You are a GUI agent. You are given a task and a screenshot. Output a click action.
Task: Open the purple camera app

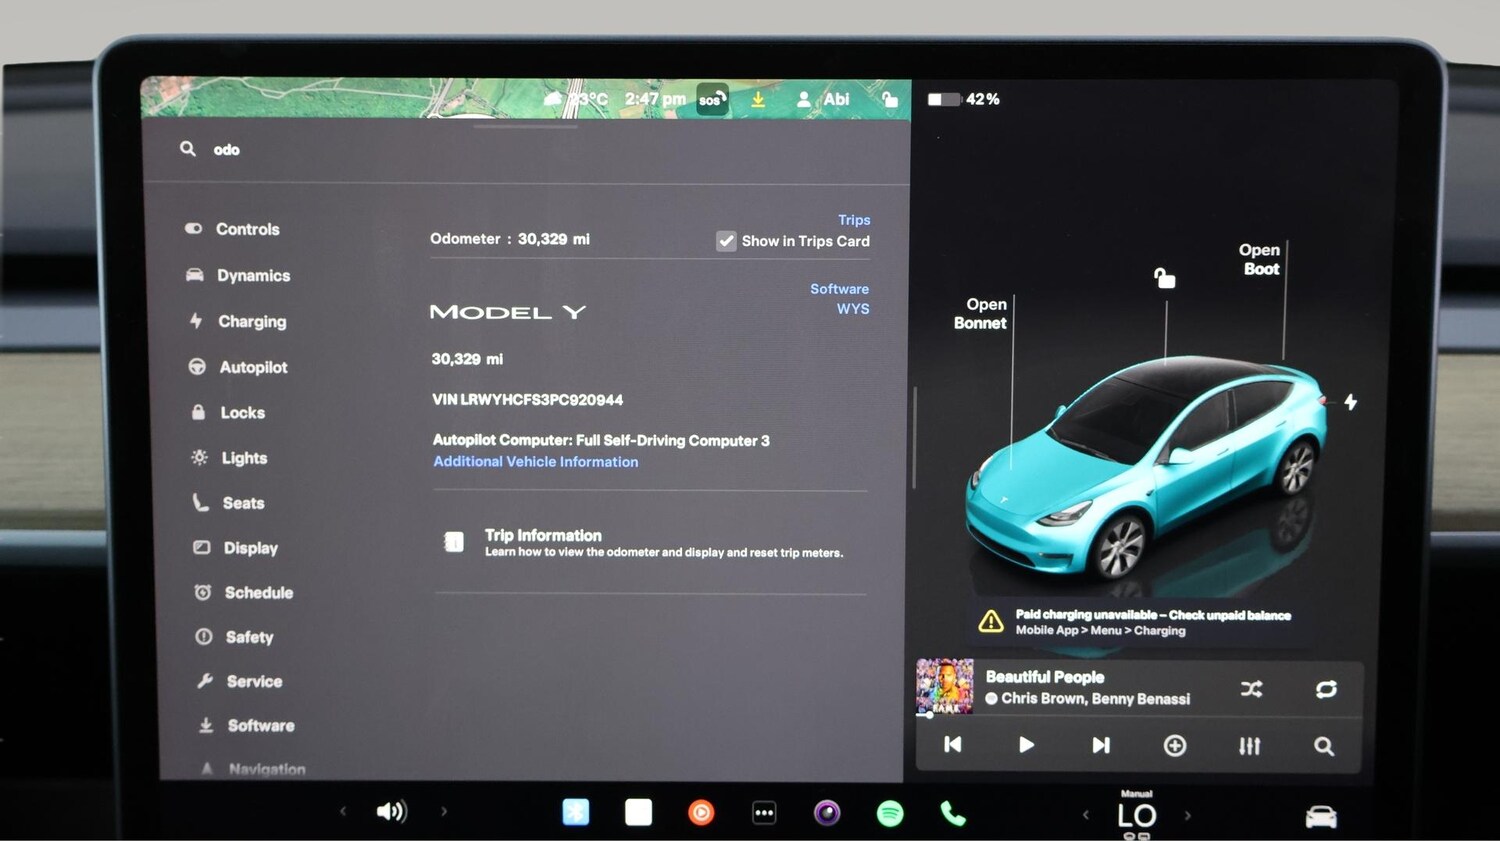click(827, 813)
